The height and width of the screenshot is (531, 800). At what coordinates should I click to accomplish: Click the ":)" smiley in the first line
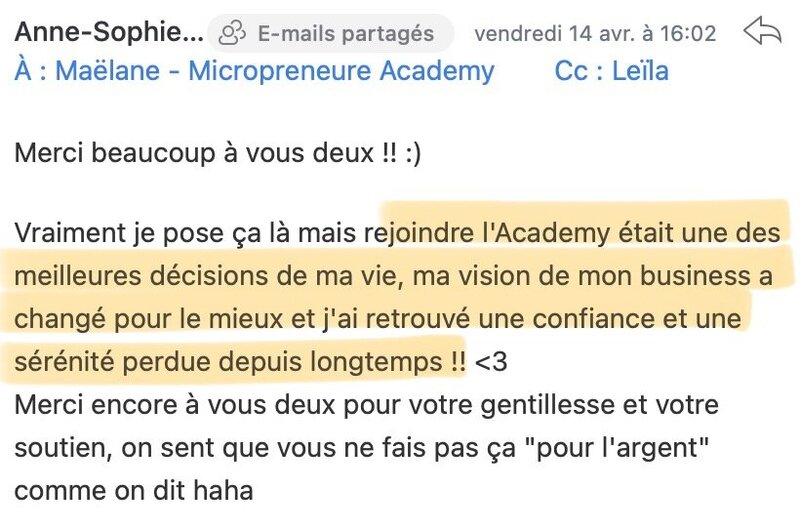tap(413, 154)
